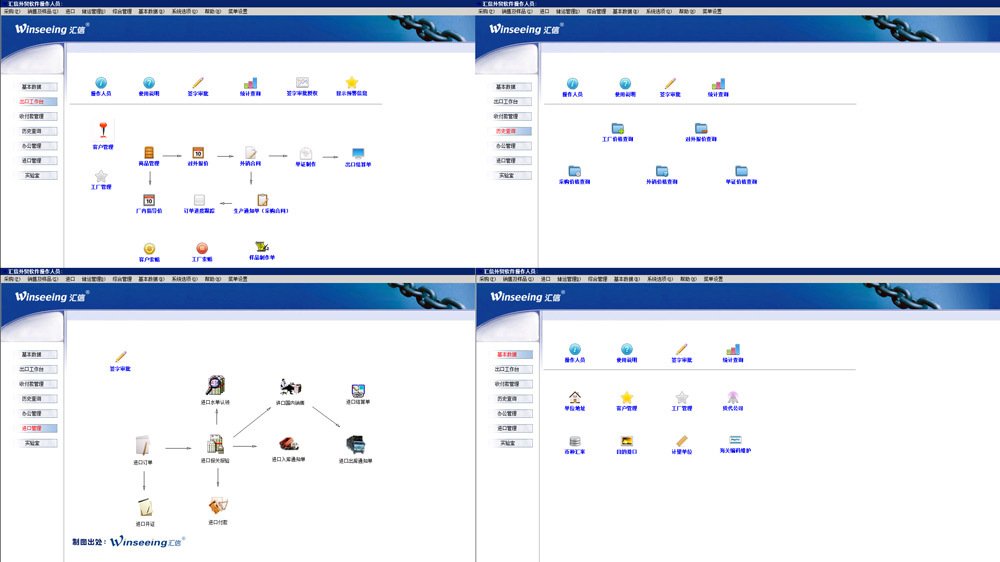Open 海关编码维护 customs code maintenance
1000x562 pixels.
pos(735,440)
